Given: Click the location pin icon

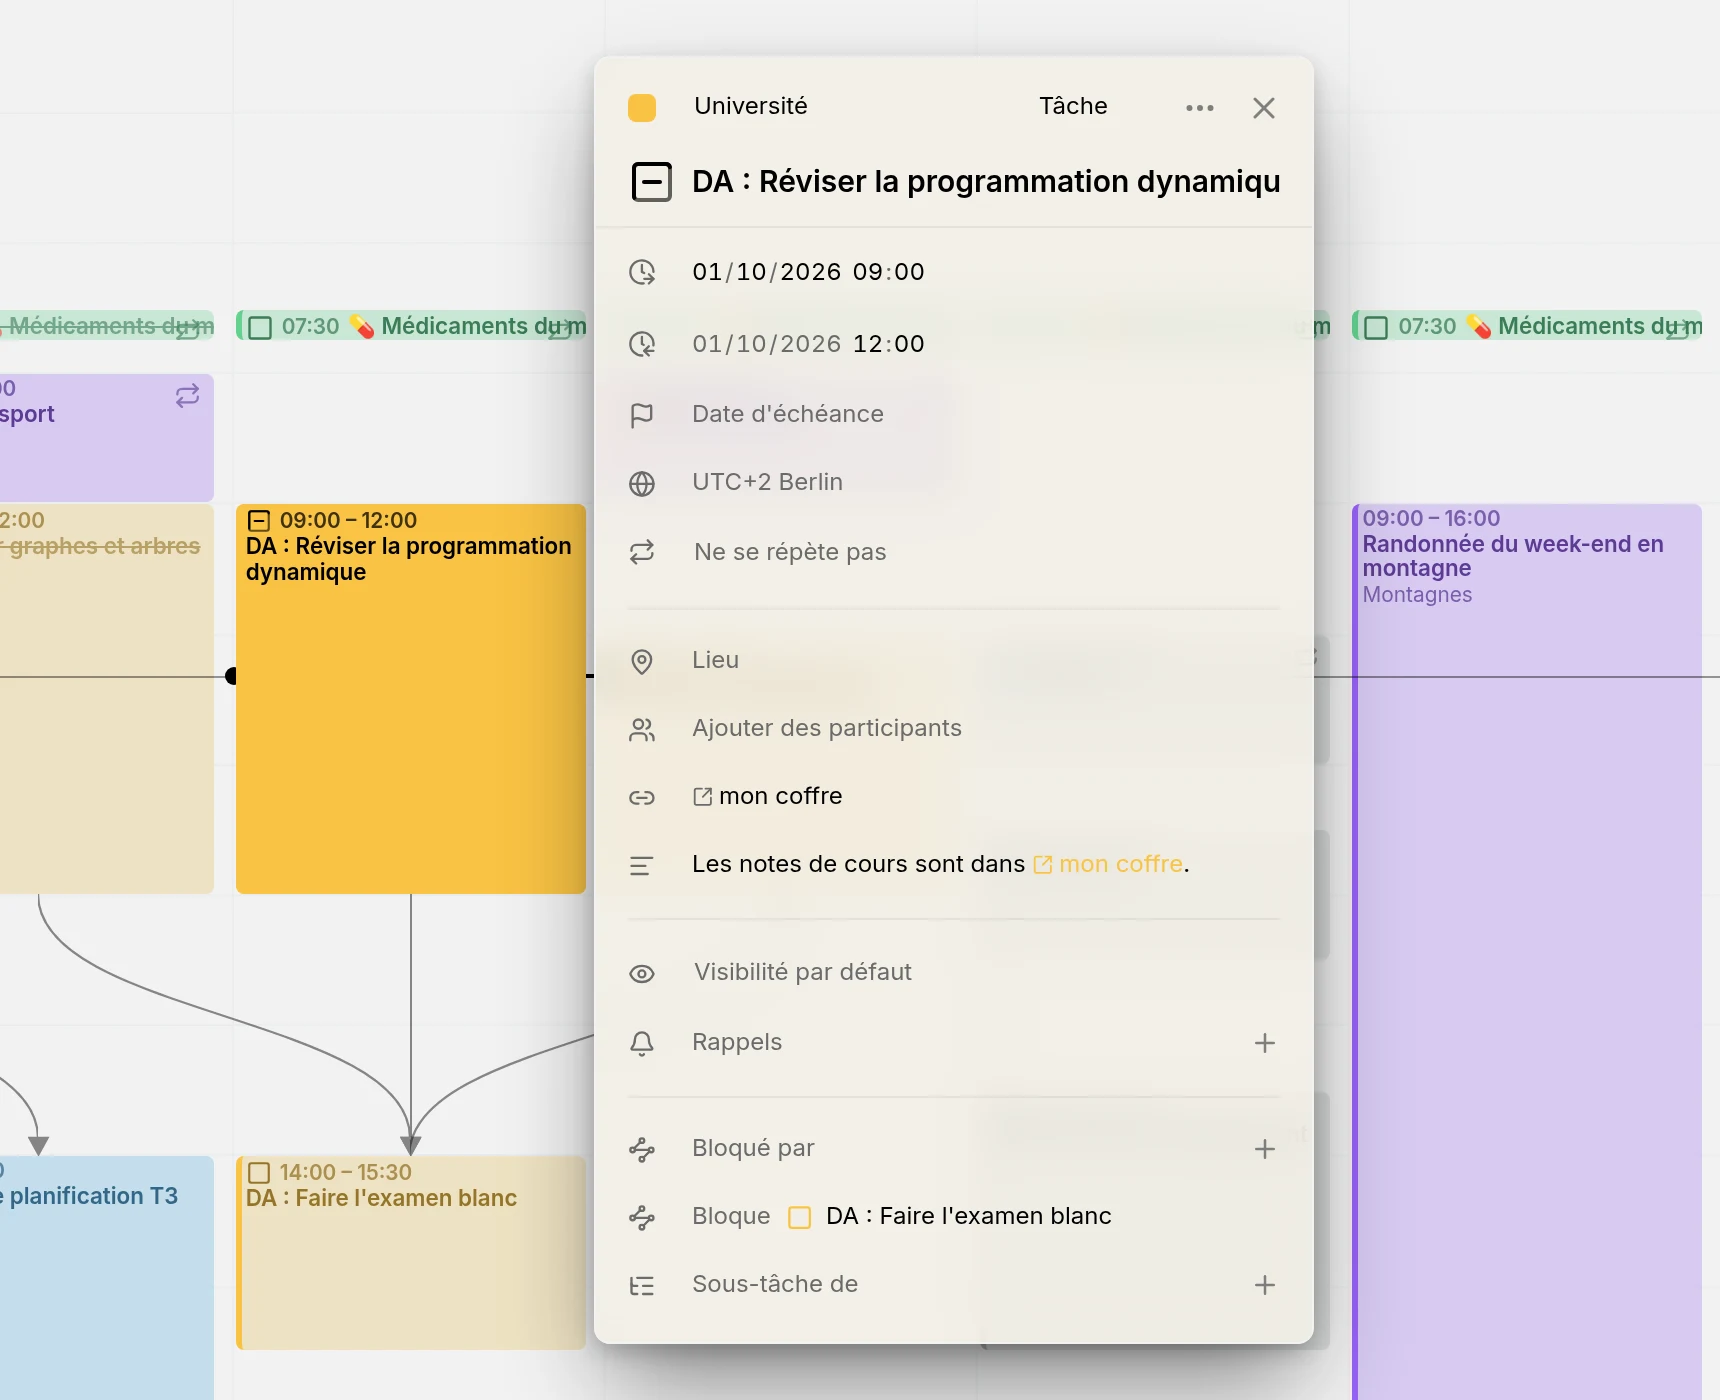Looking at the screenshot, I should [x=642, y=661].
